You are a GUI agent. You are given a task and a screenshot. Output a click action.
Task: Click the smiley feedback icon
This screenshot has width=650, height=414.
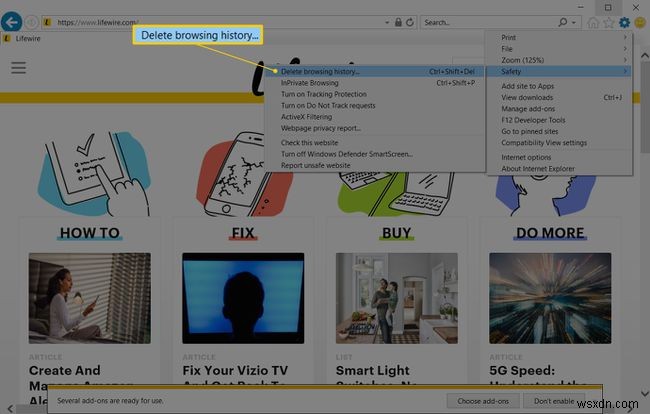pos(640,22)
